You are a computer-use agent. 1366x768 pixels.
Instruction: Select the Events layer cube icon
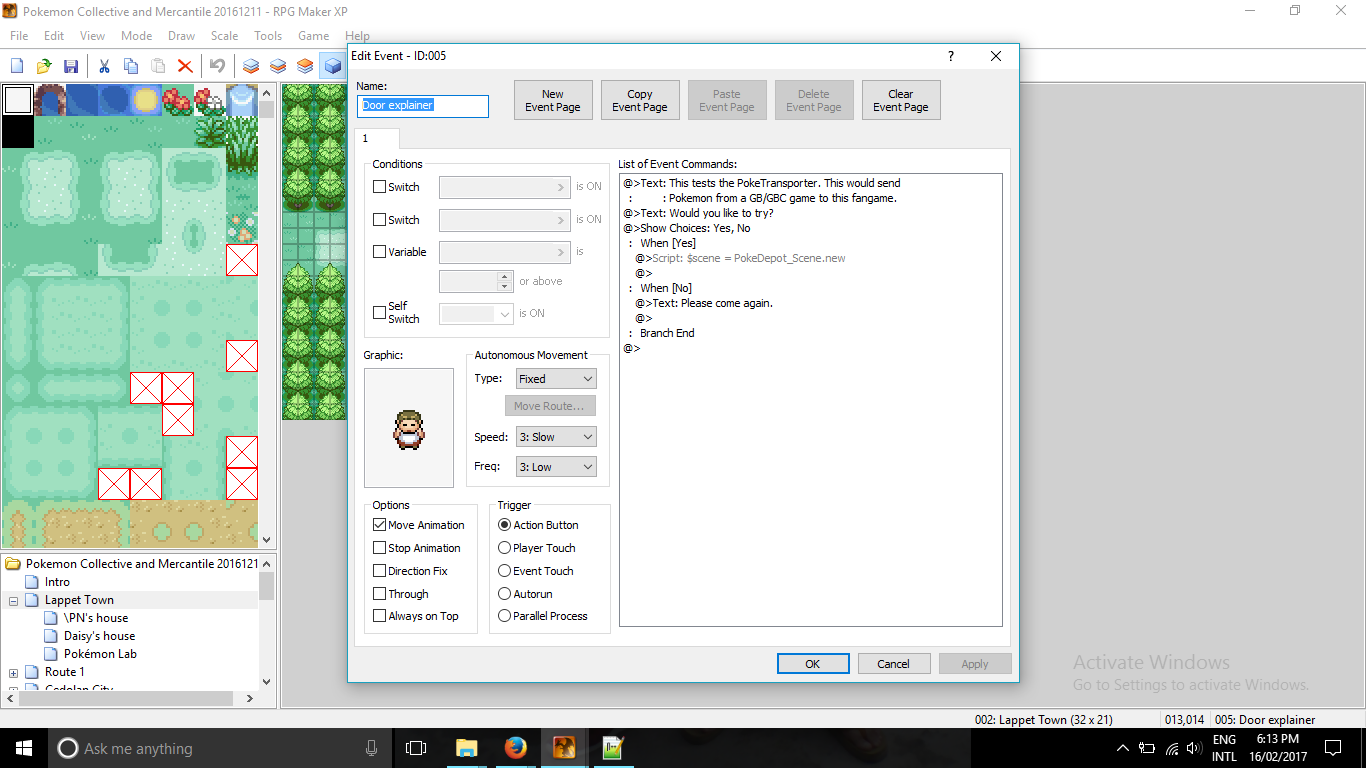(x=332, y=66)
